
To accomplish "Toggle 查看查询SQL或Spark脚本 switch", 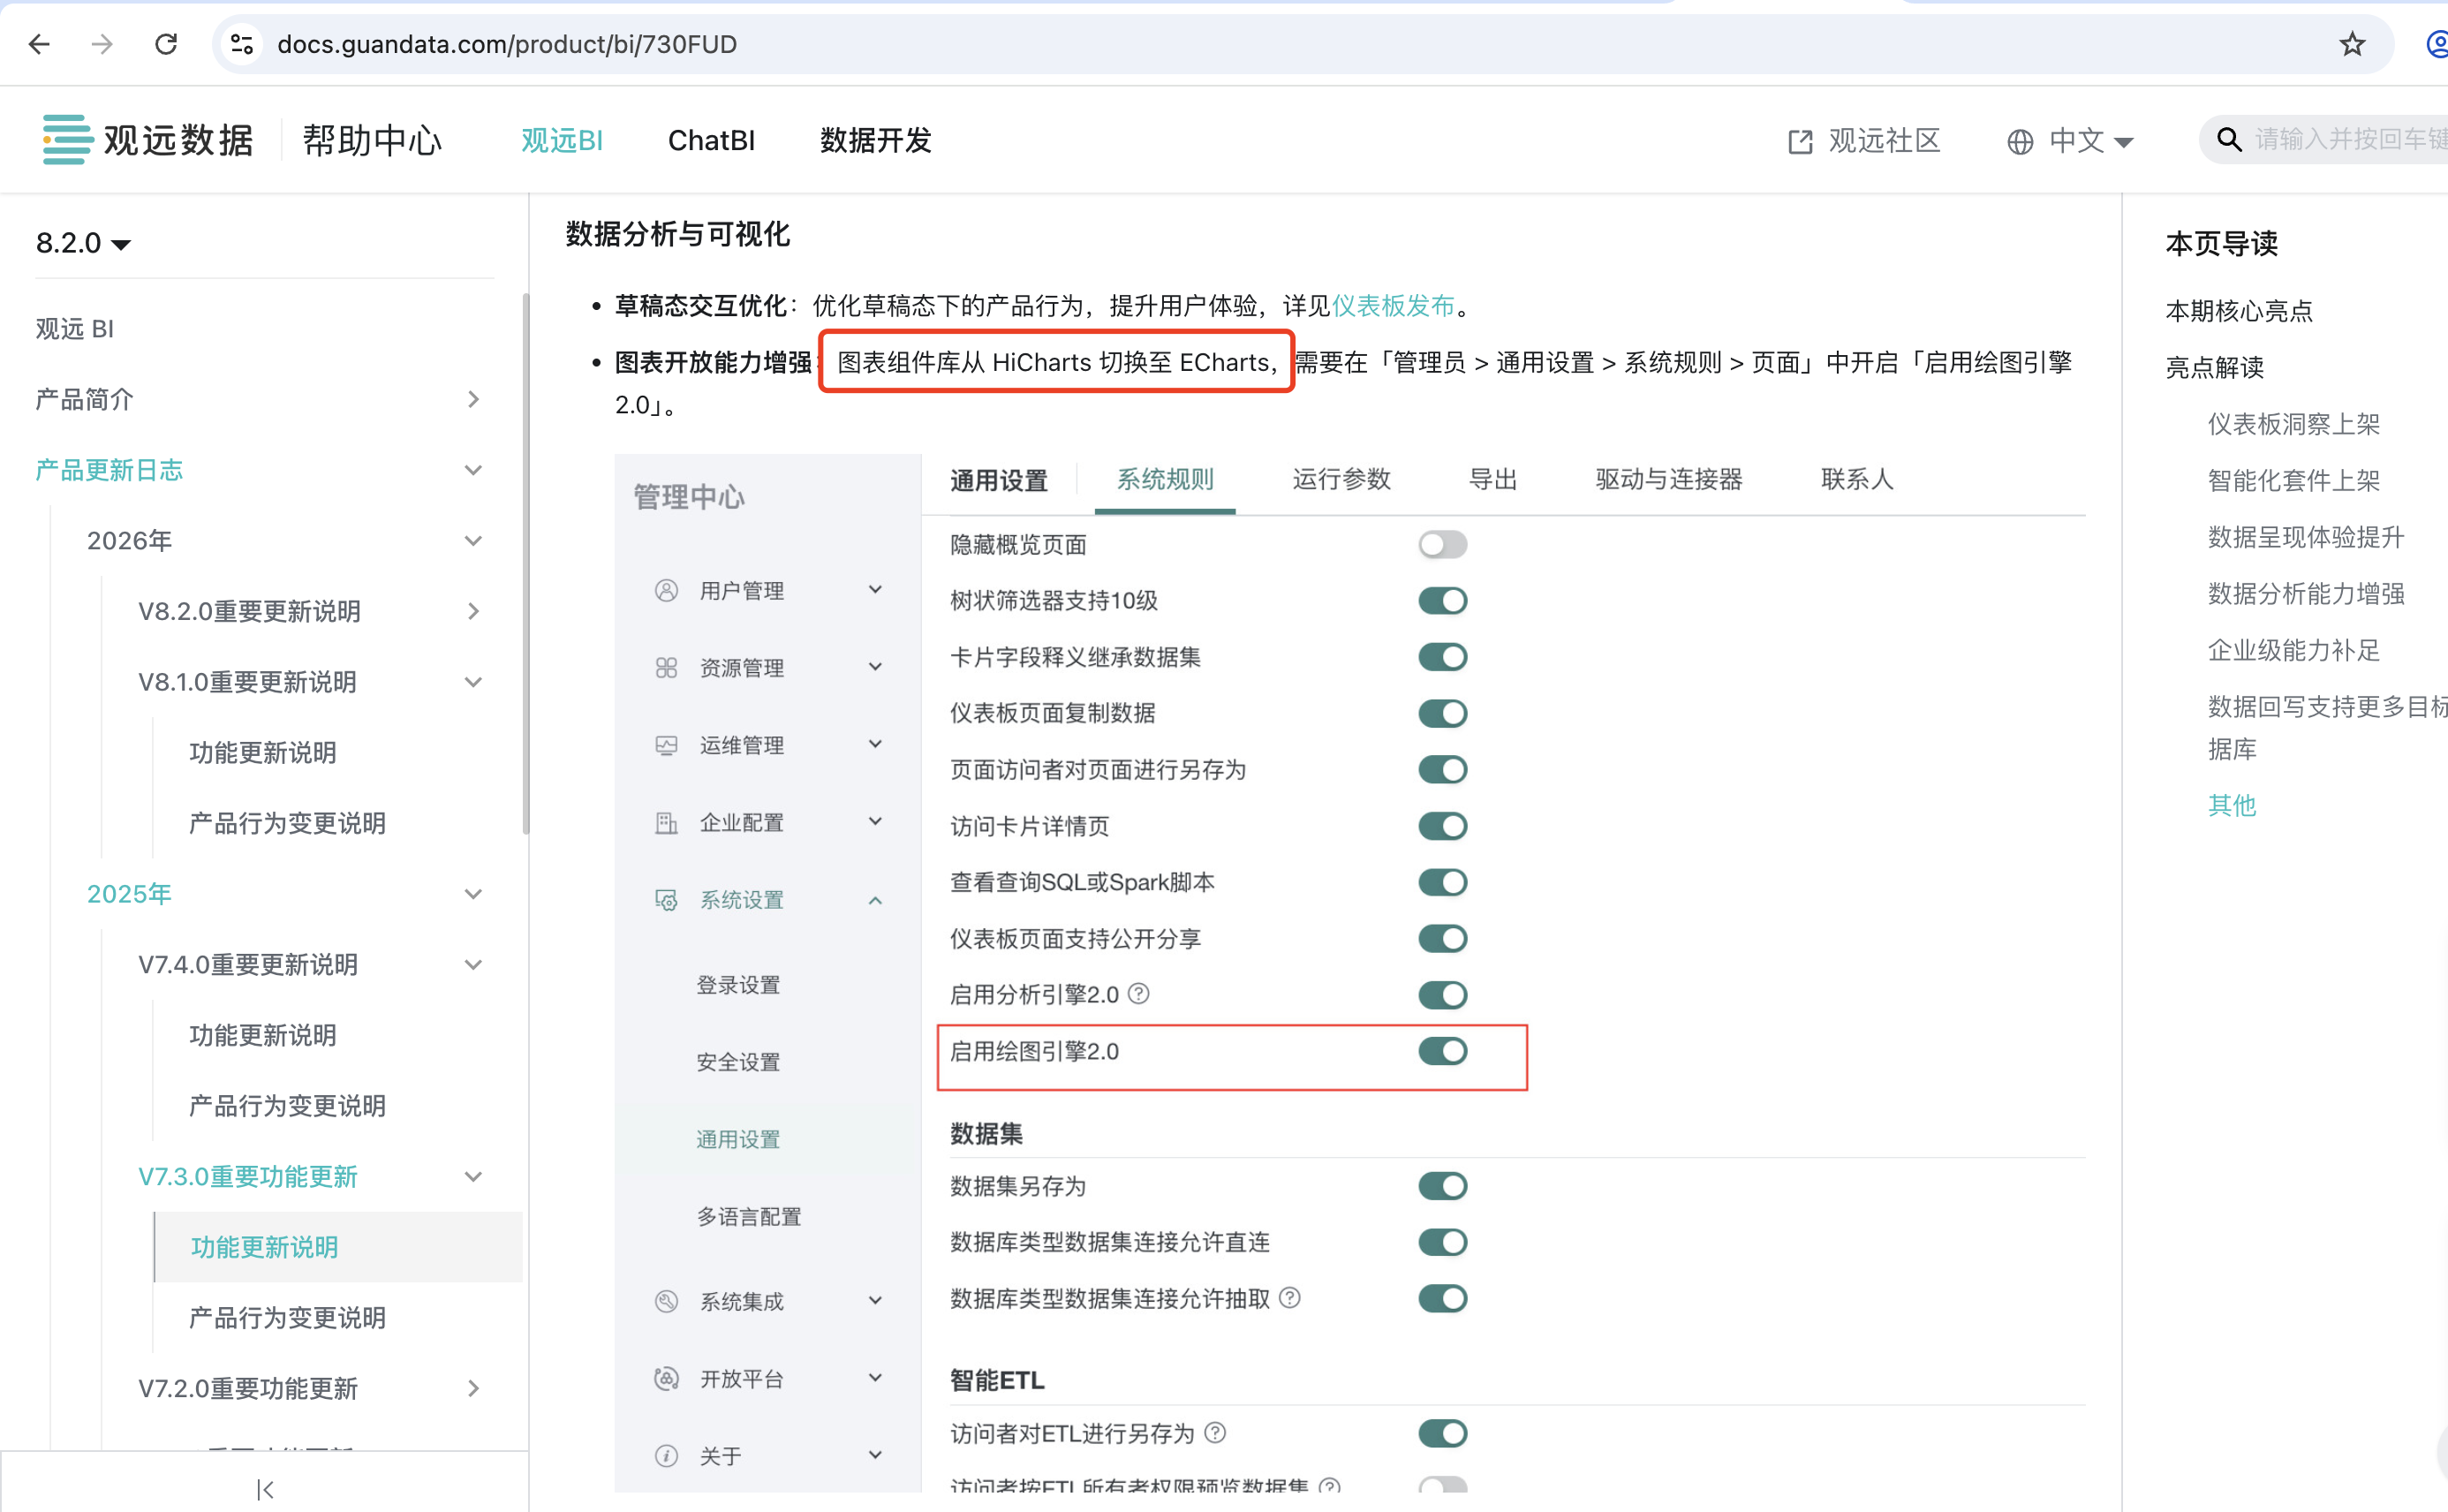I will point(1442,882).
